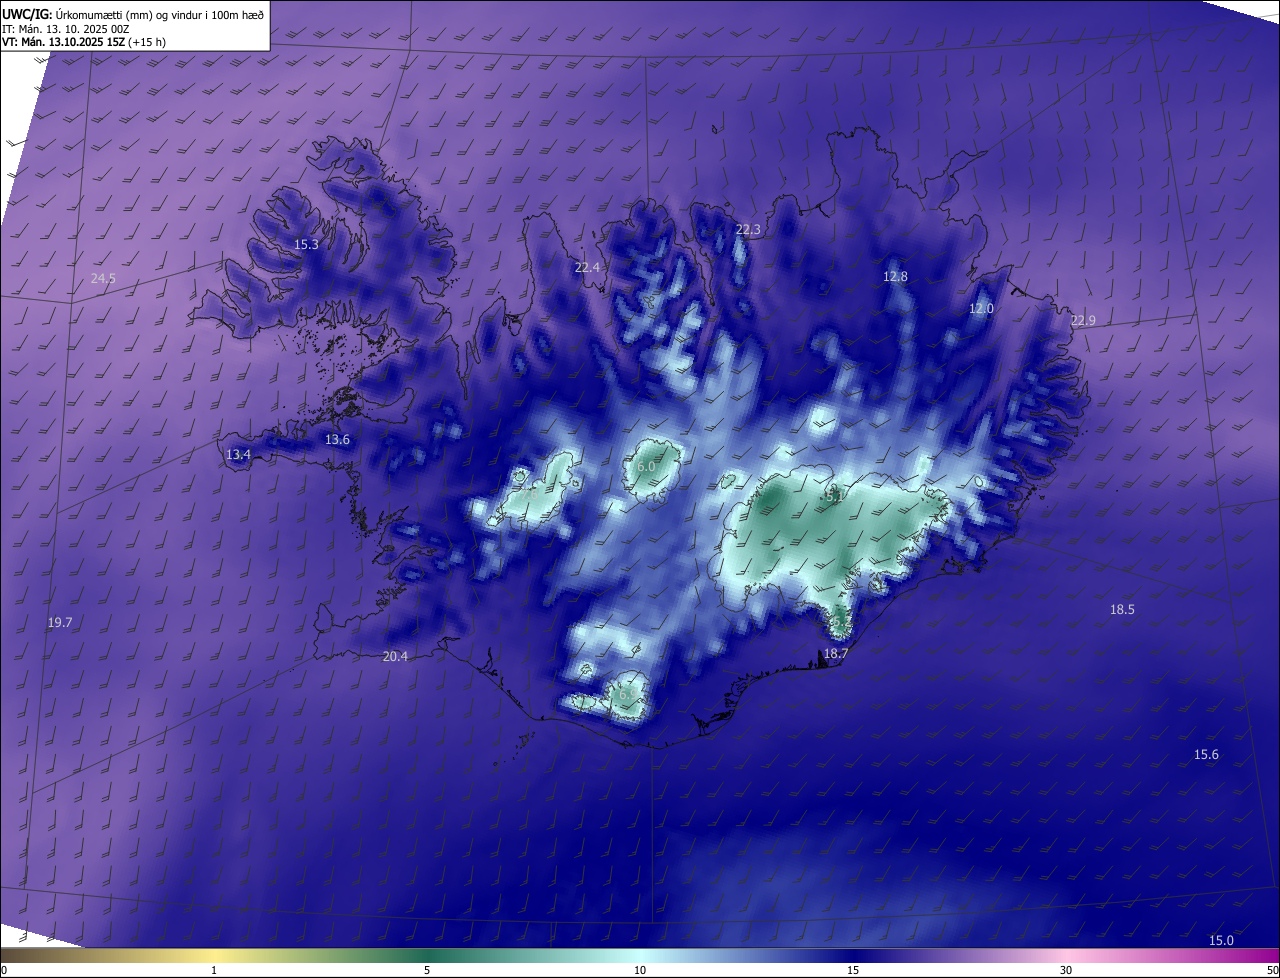
Task: Click the 18.5 value label
Action: (1122, 610)
